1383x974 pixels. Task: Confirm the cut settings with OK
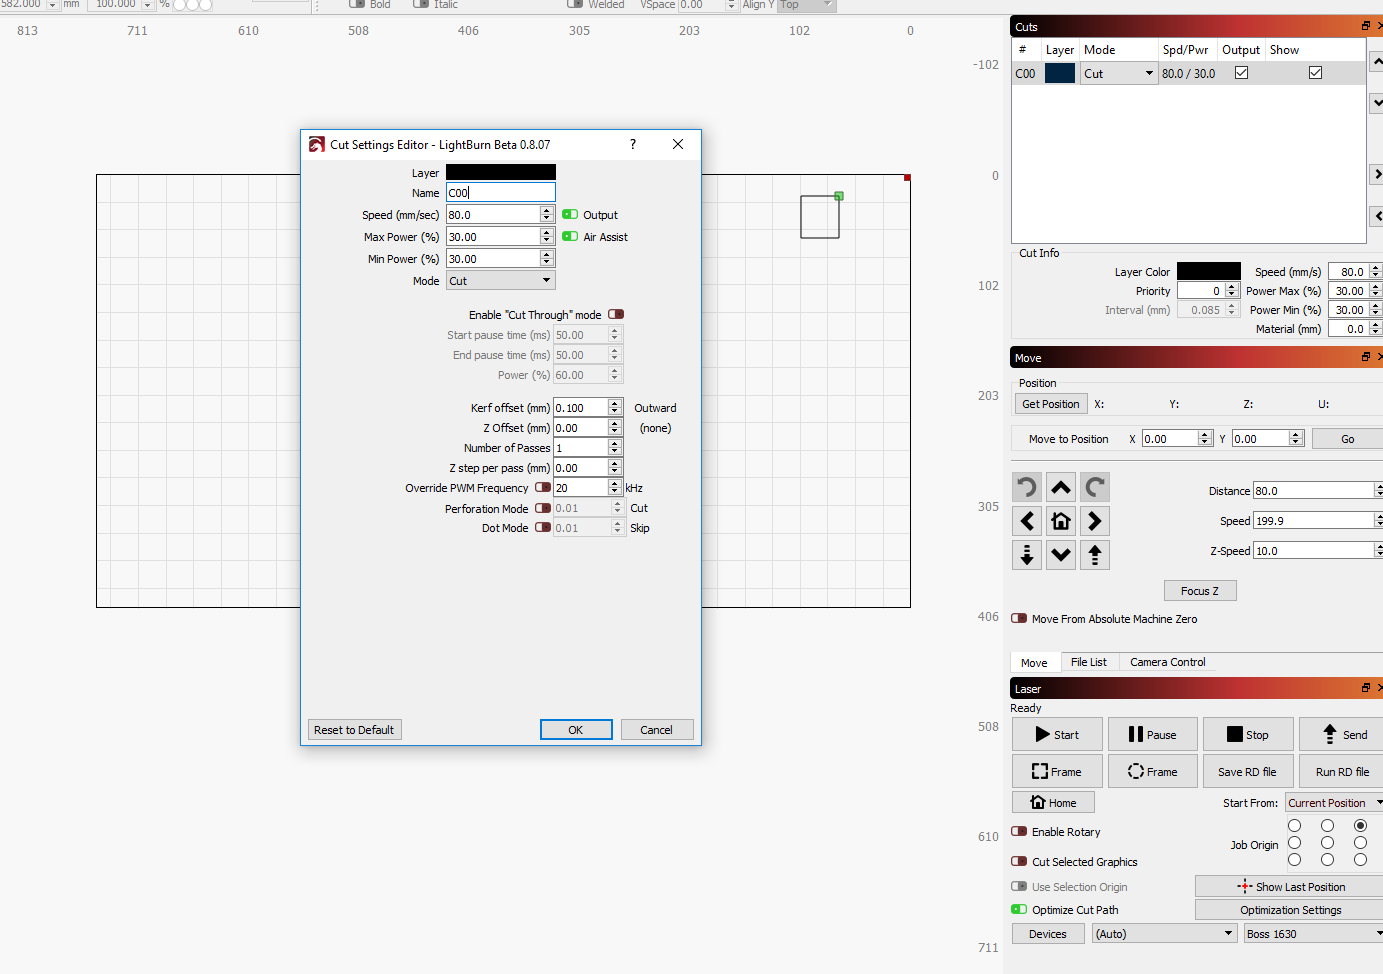tap(576, 730)
